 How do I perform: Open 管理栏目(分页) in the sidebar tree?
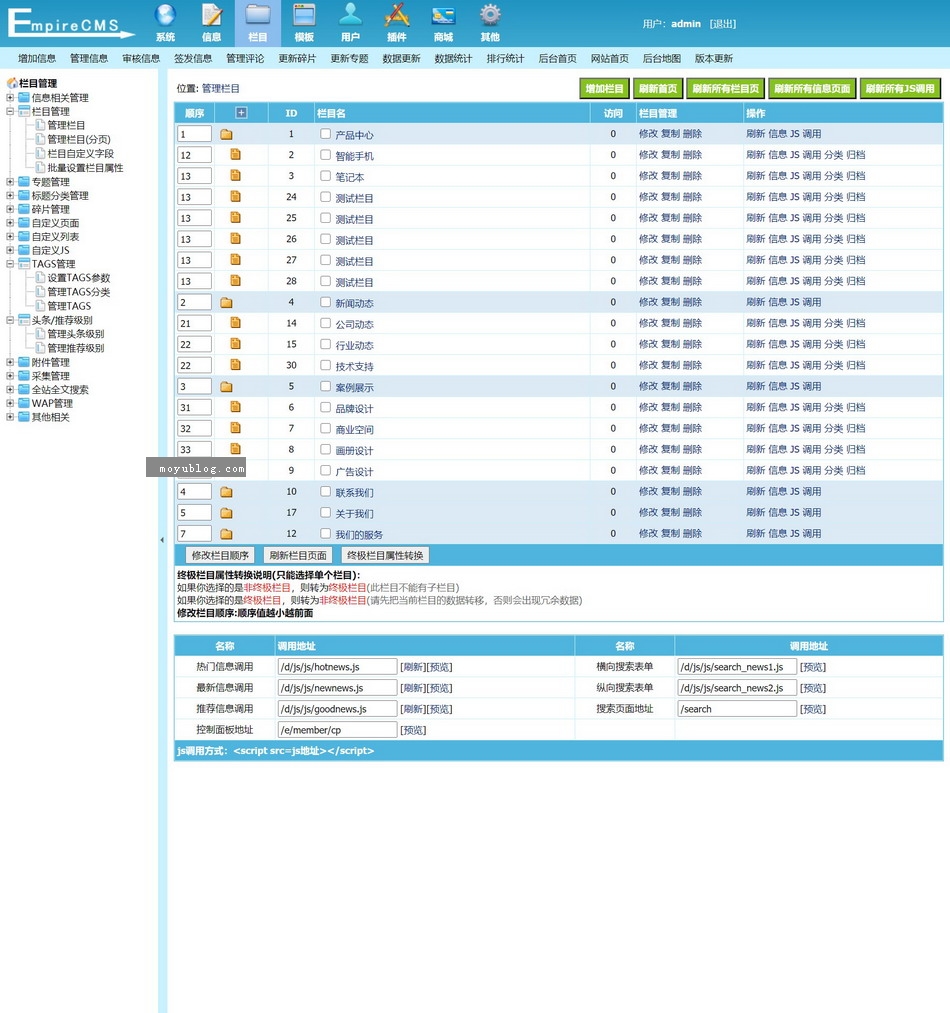point(79,139)
